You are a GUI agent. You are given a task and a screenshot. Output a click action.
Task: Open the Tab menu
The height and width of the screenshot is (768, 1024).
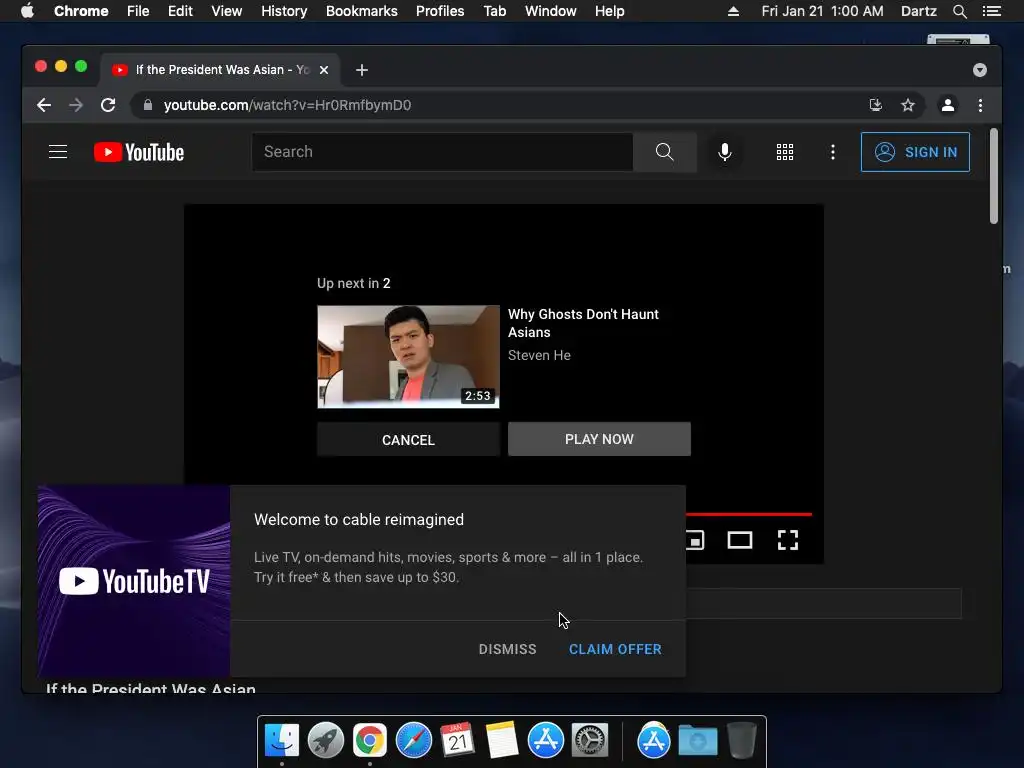[x=494, y=11]
